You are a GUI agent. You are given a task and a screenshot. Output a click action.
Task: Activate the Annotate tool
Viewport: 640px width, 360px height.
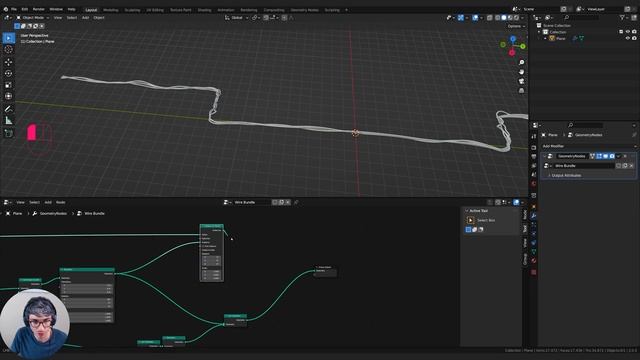tap(9, 109)
